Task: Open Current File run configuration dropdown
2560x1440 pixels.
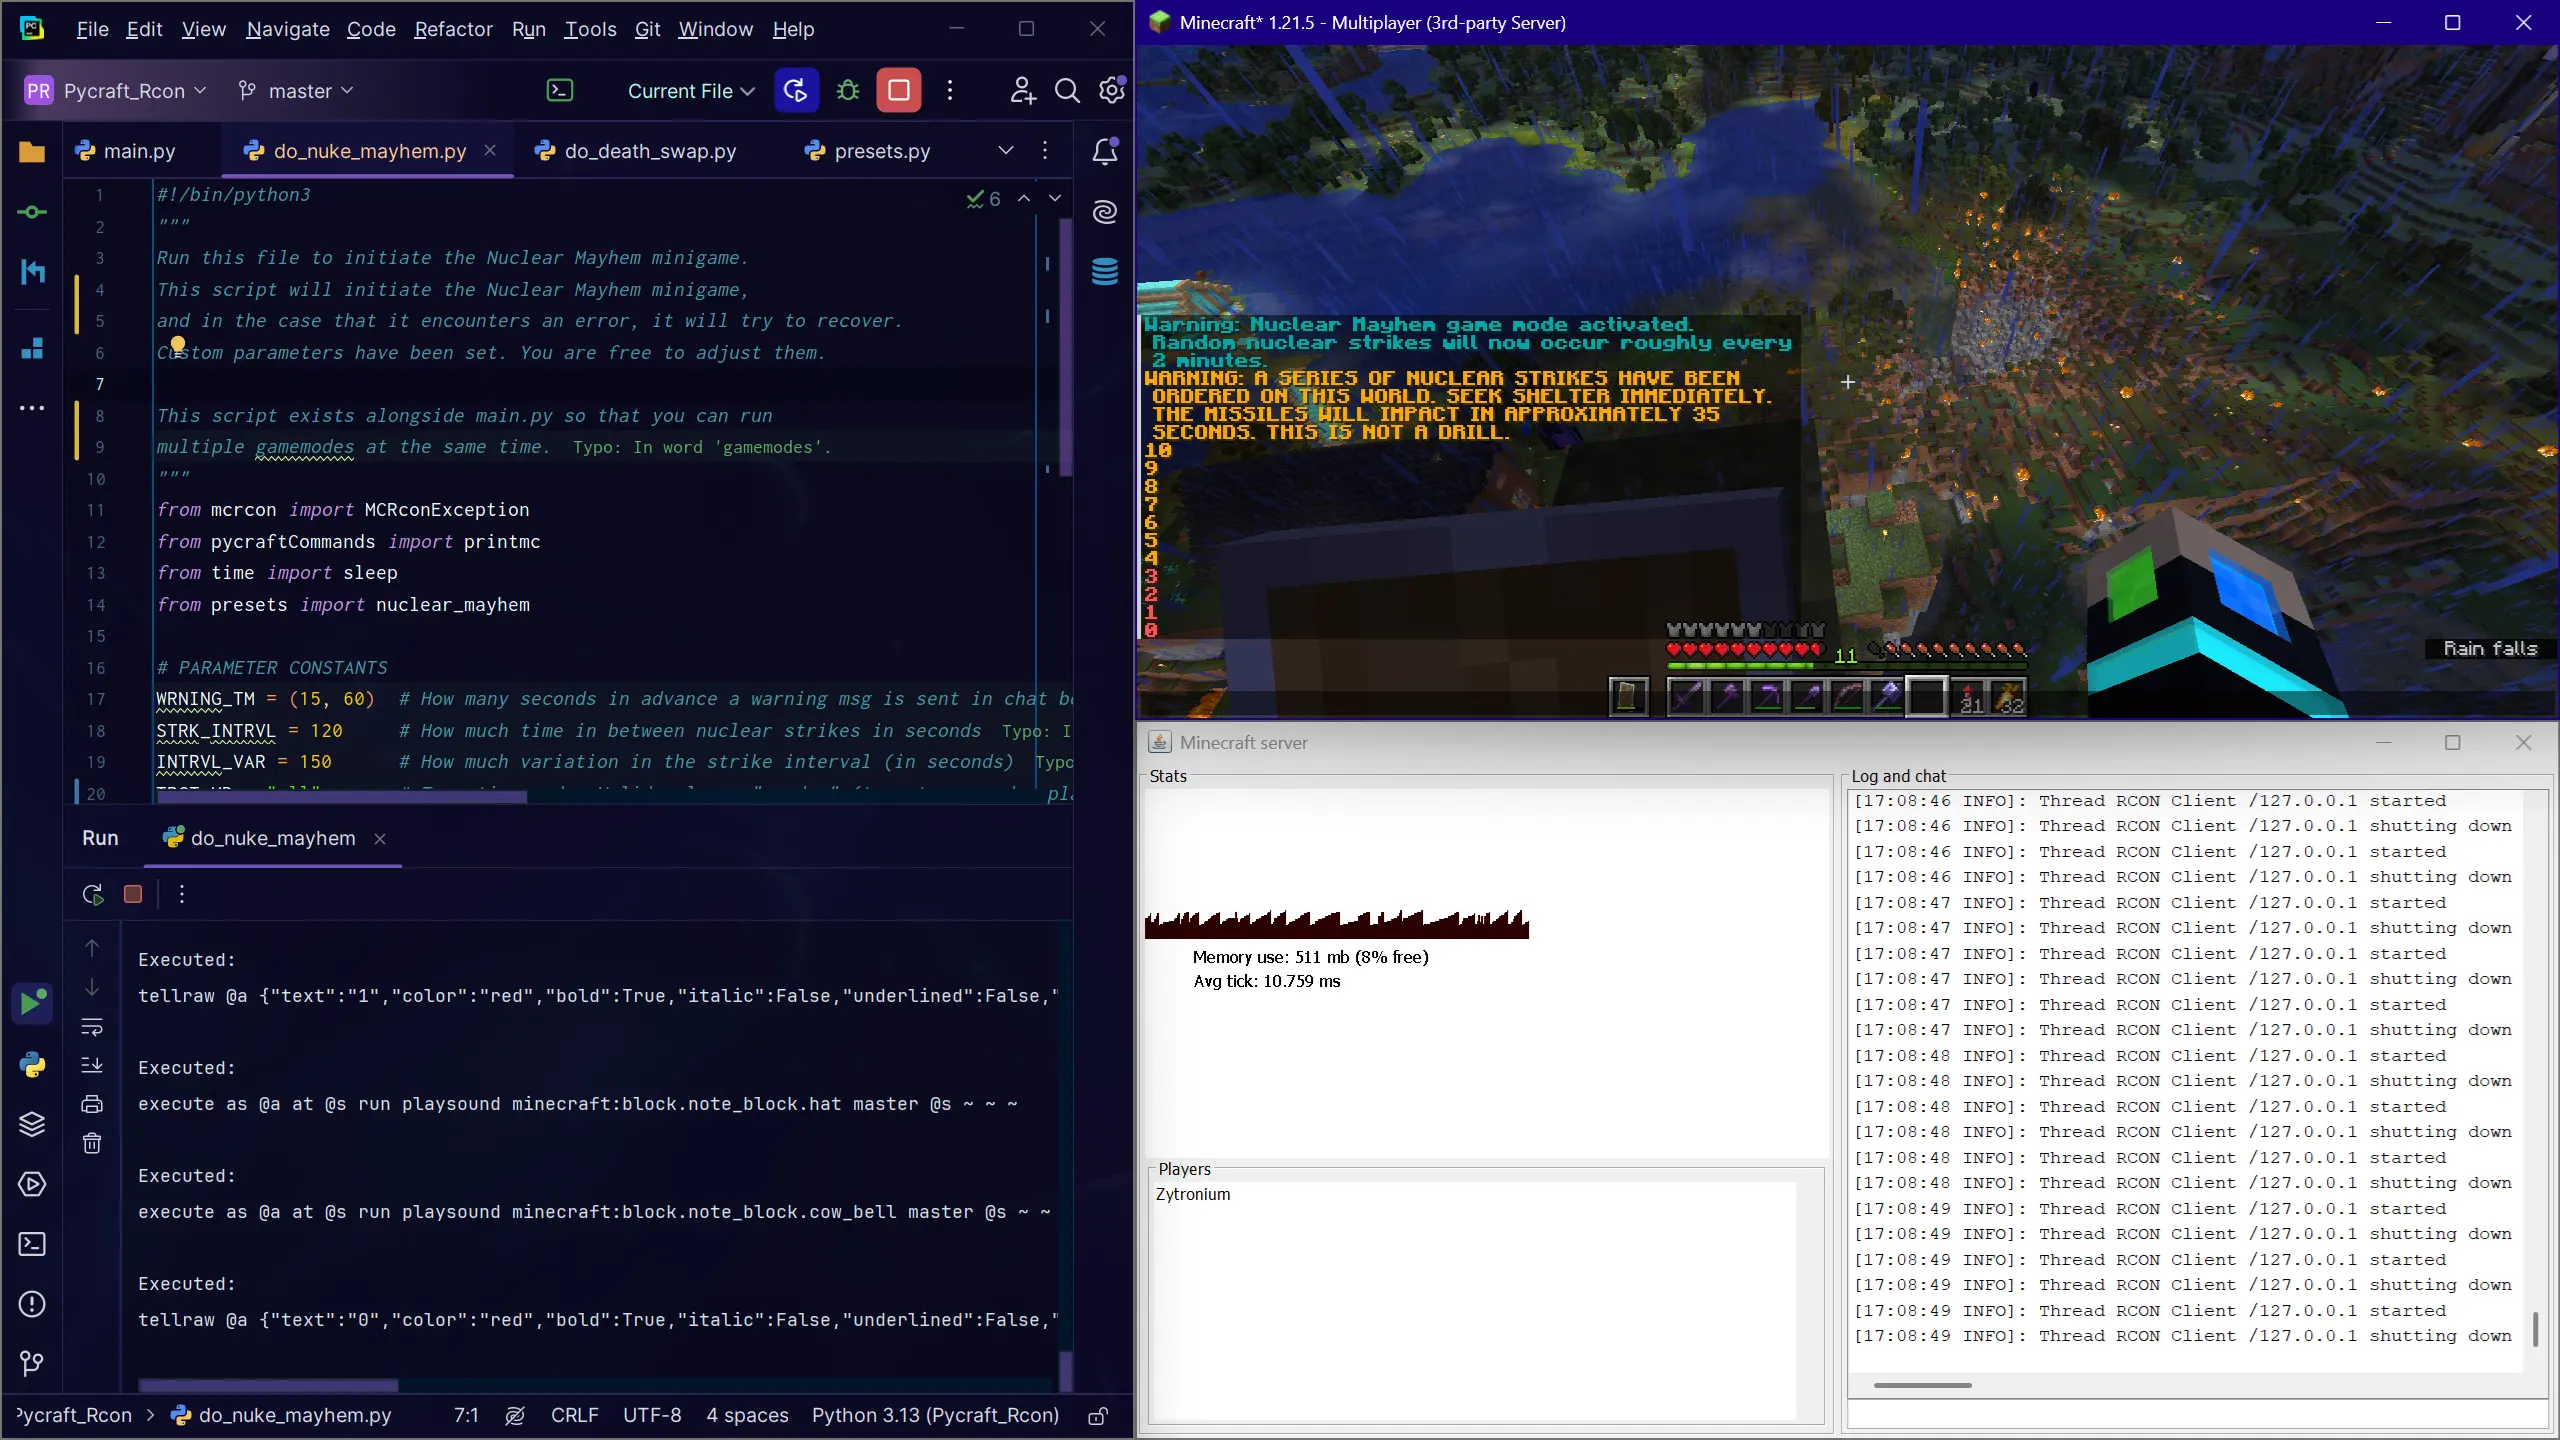Action: coord(690,91)
